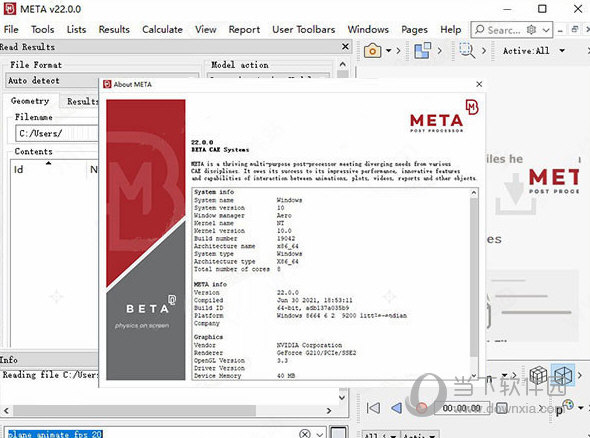Click the red record animation button
The width and height of the screenshot is (590, 438).
coord(421,408)
